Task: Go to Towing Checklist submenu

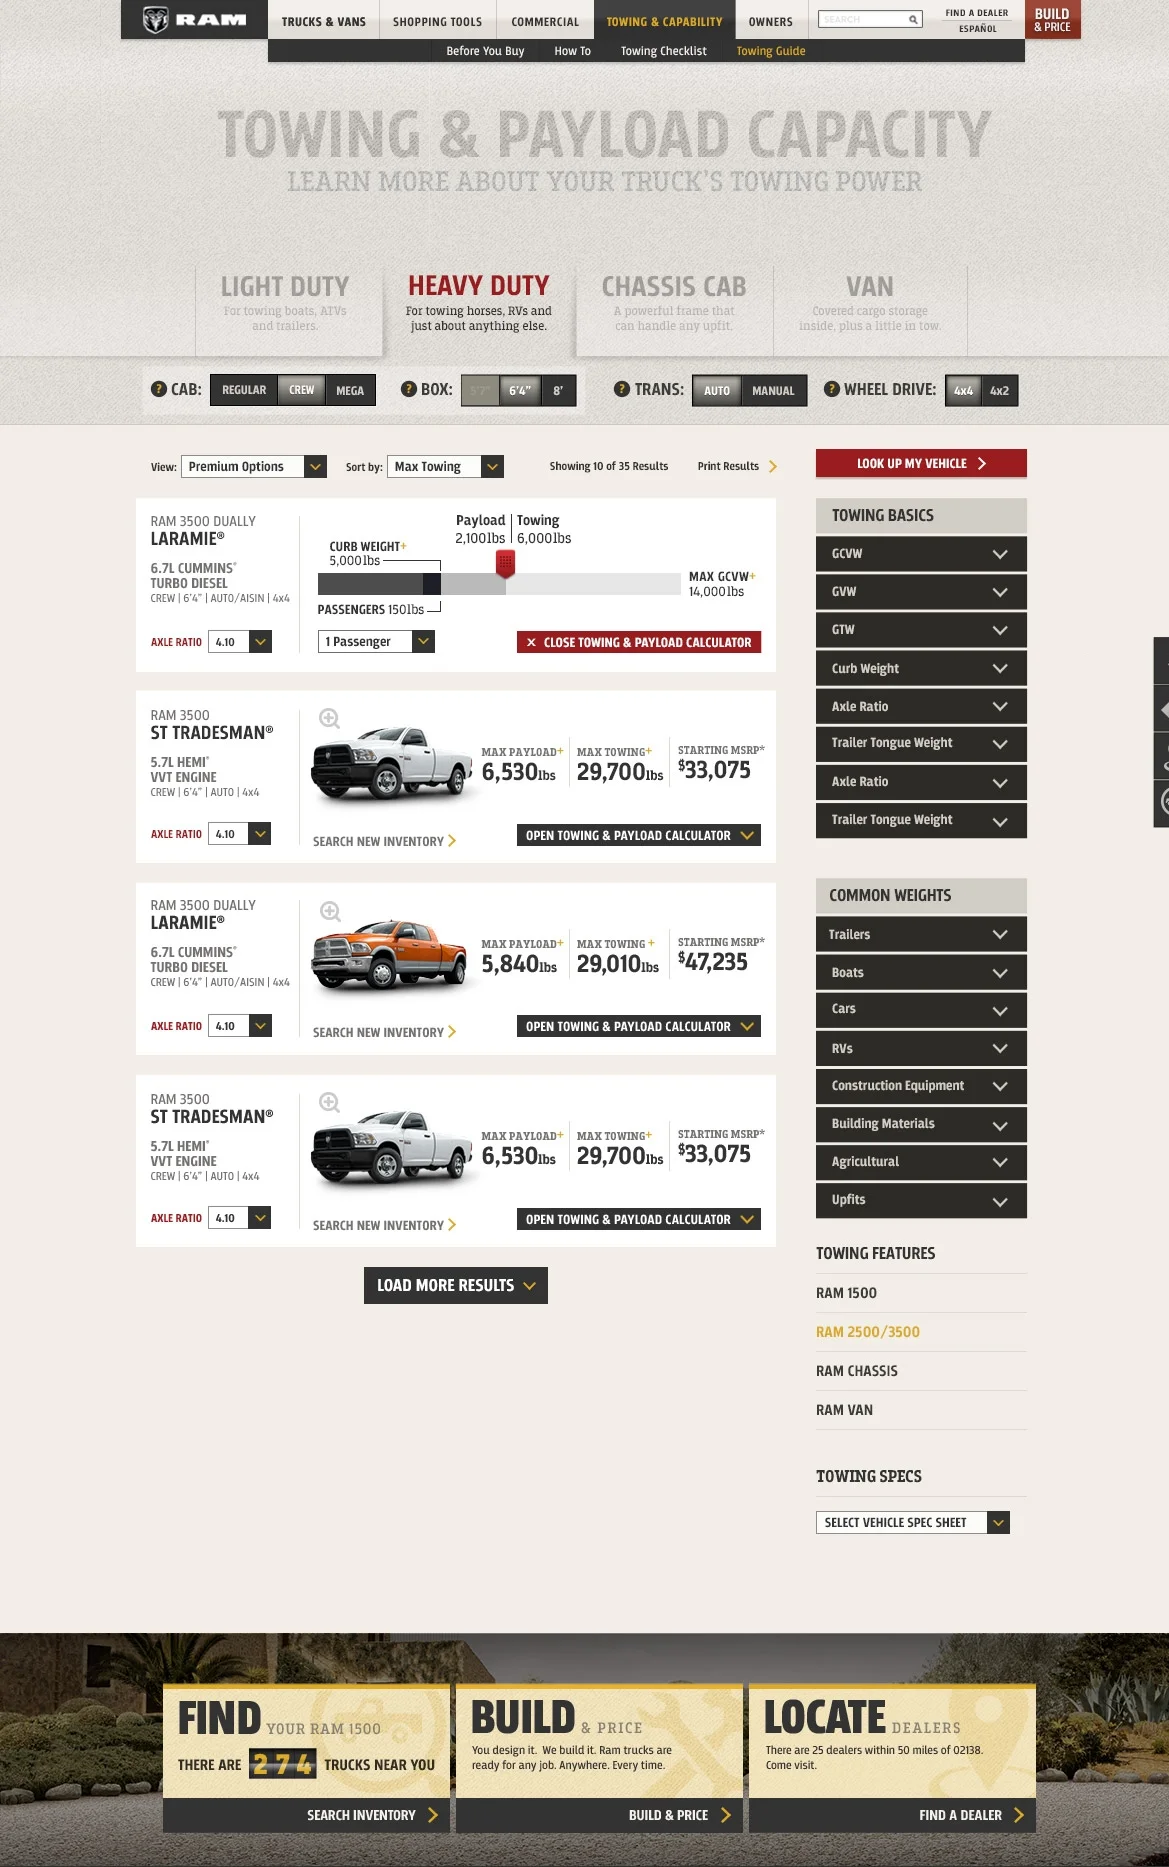Action: [663, 51]
